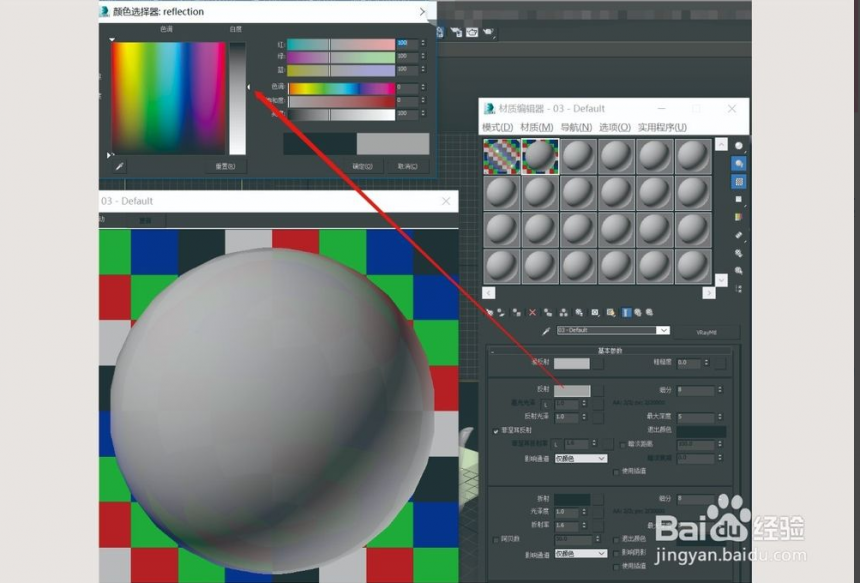
Task: Toggle the 阿贝数 checkbox
Action: click(496, 540)
